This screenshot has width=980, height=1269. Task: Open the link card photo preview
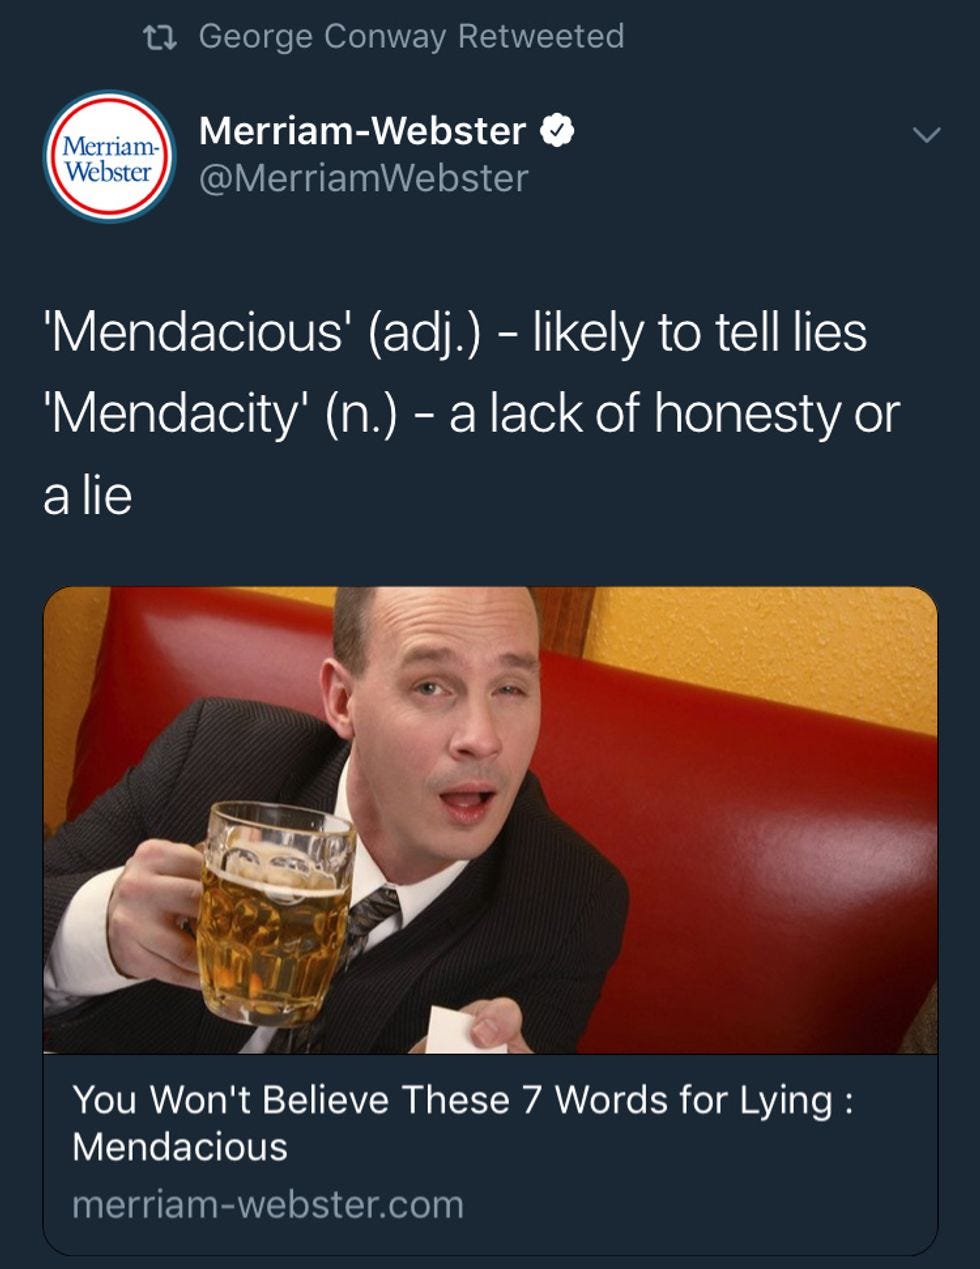[490, 820]
